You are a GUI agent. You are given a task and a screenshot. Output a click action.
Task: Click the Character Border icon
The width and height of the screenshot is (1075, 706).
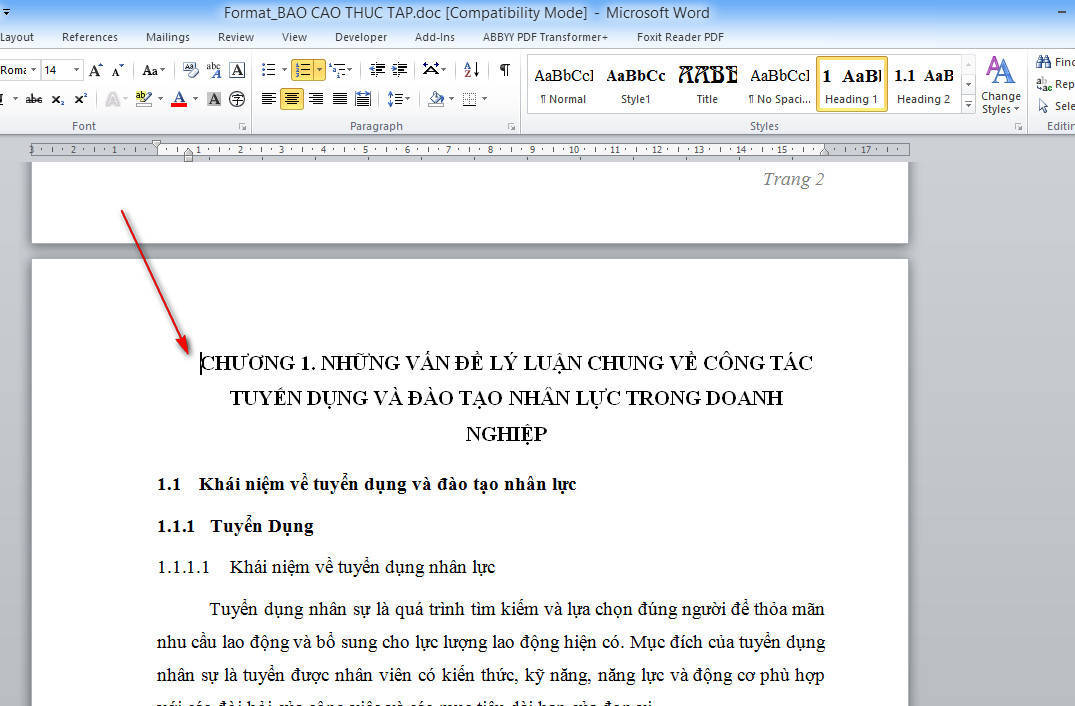point(237,70)
